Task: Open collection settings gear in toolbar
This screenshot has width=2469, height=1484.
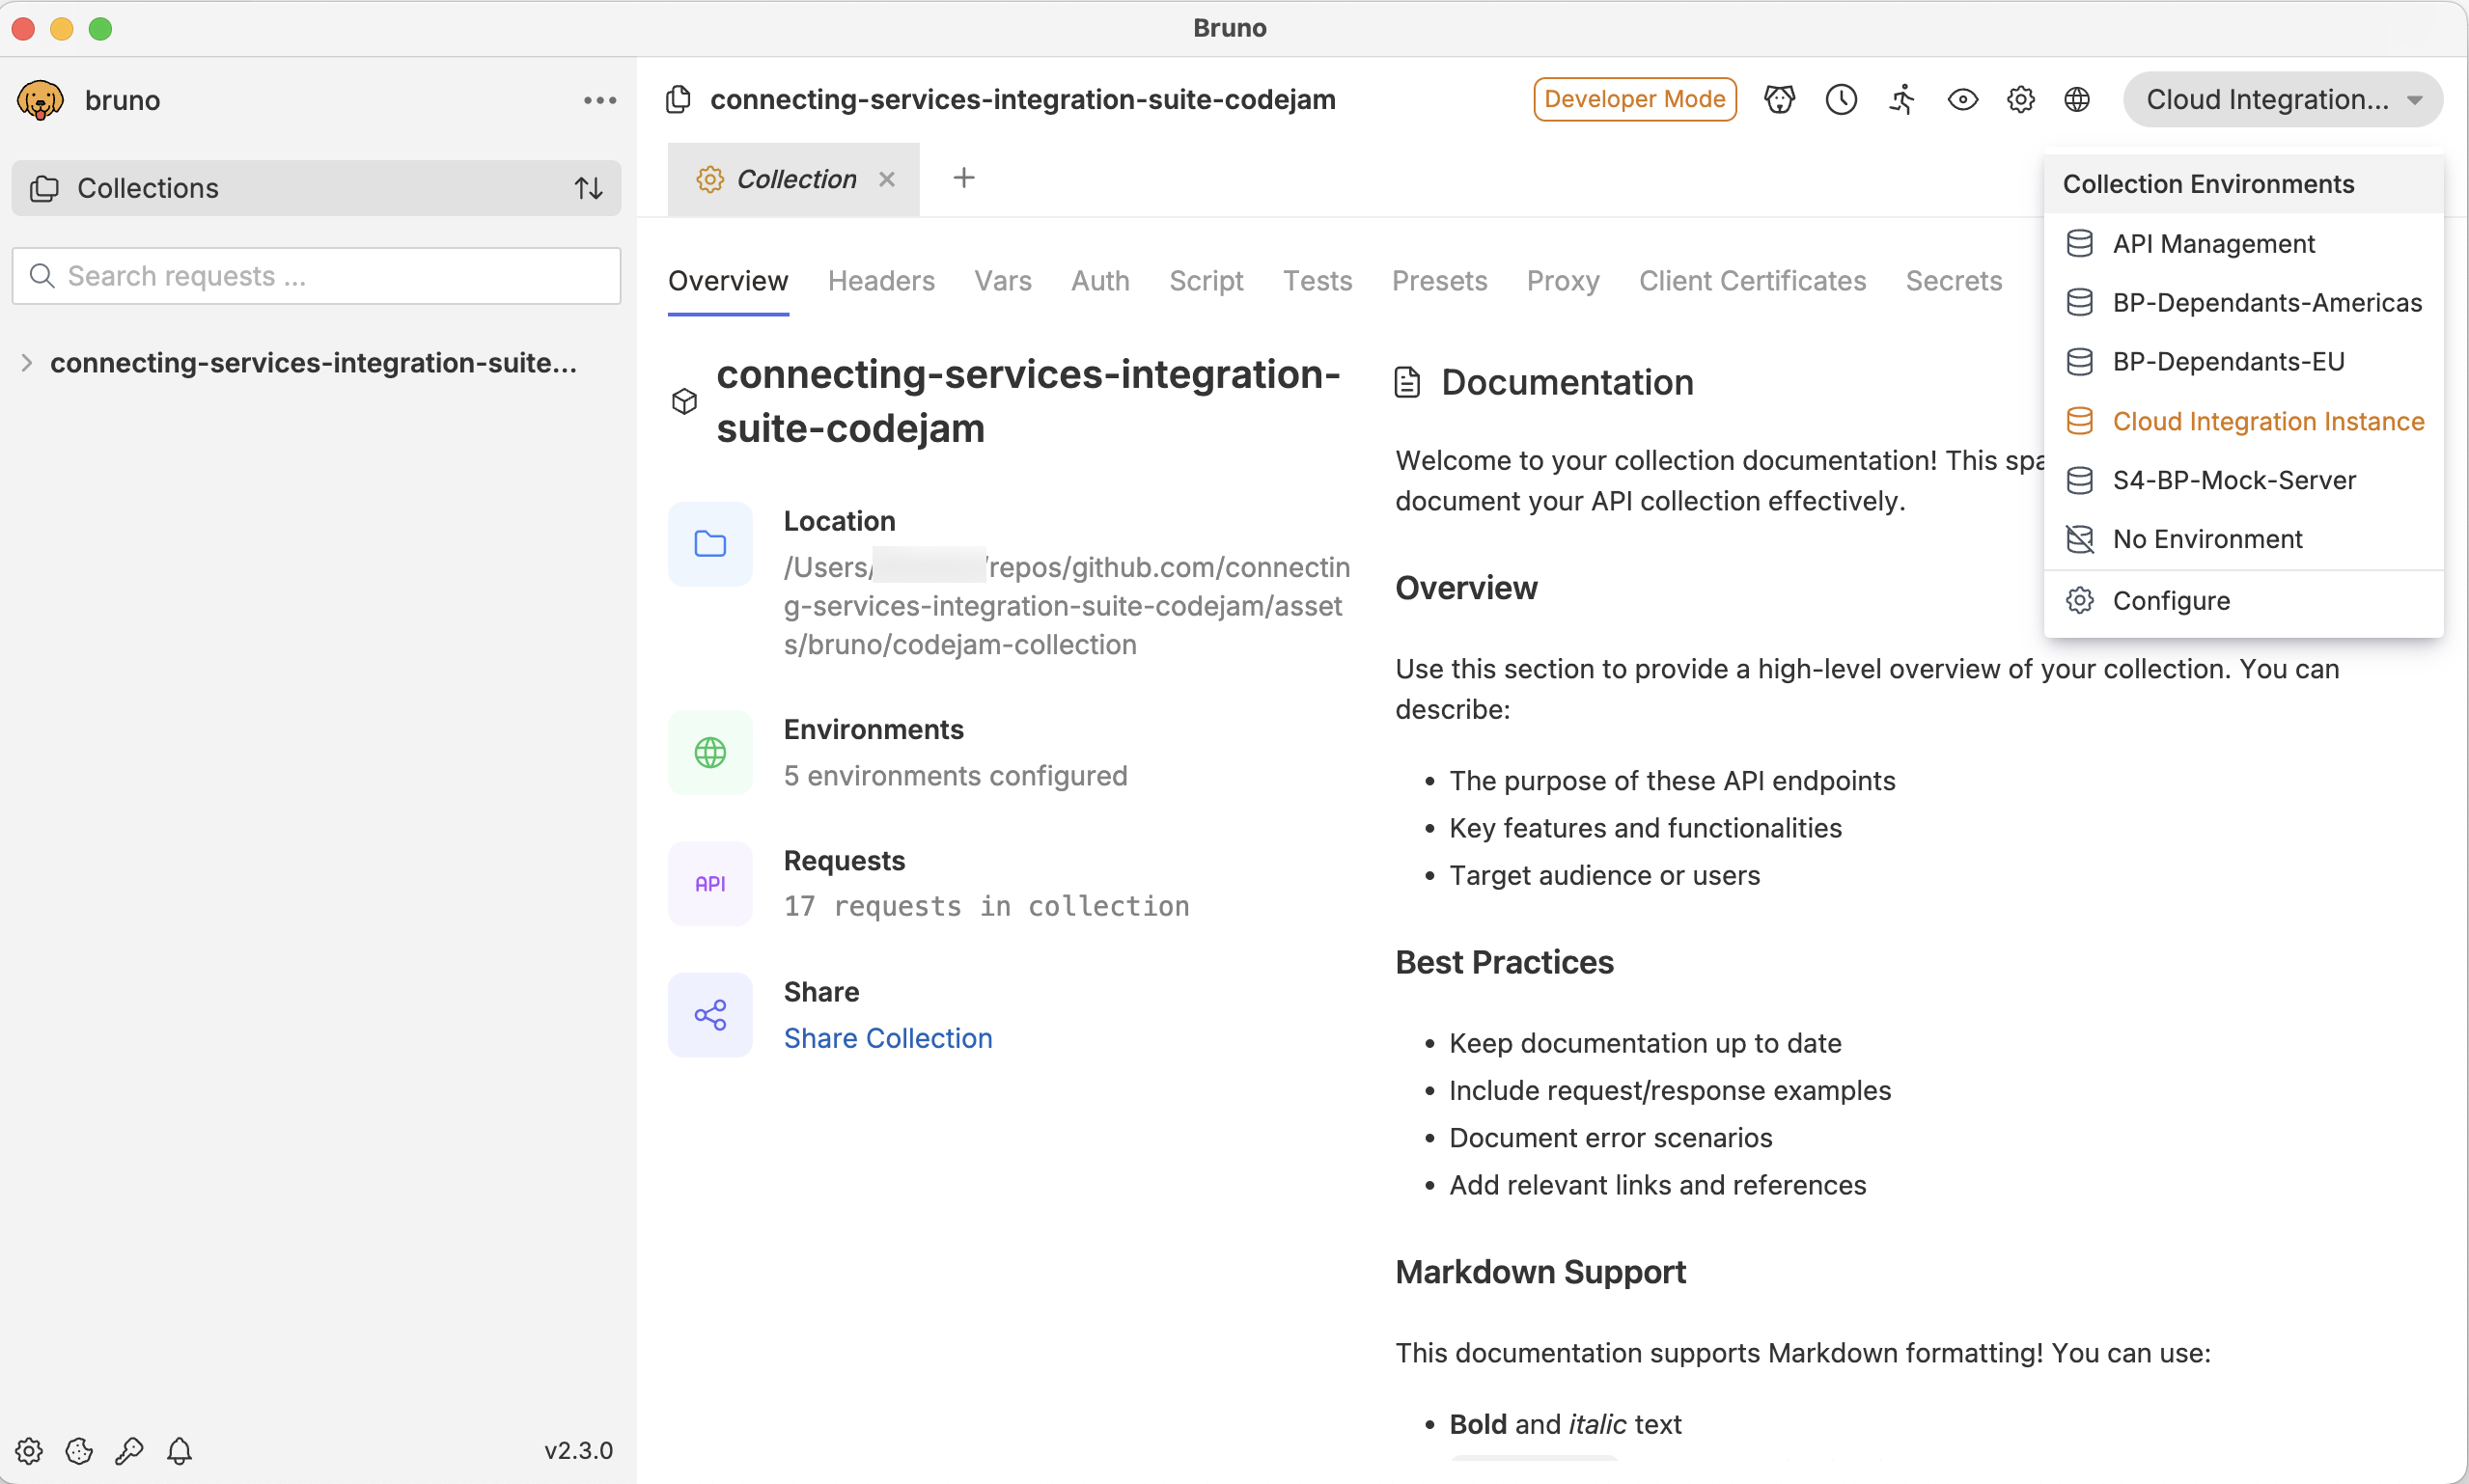Action: click(2020, 99)
